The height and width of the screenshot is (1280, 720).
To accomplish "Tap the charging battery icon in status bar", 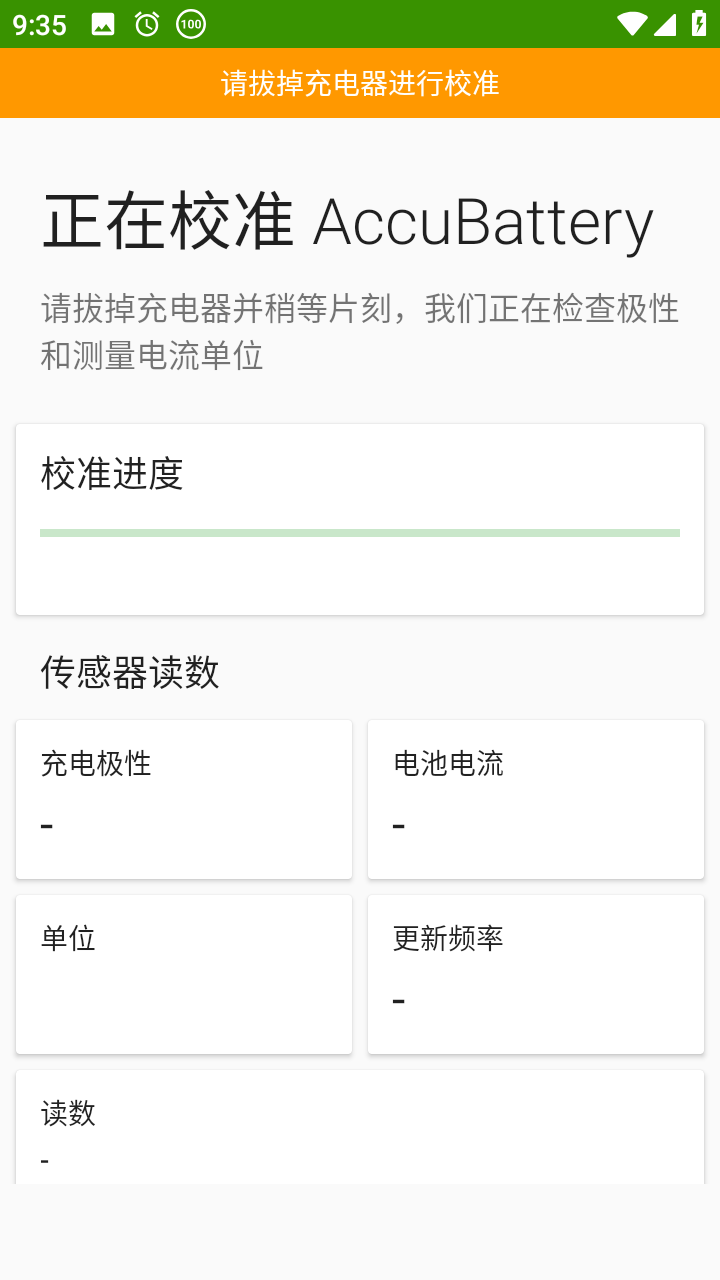I will coord(699,24).
